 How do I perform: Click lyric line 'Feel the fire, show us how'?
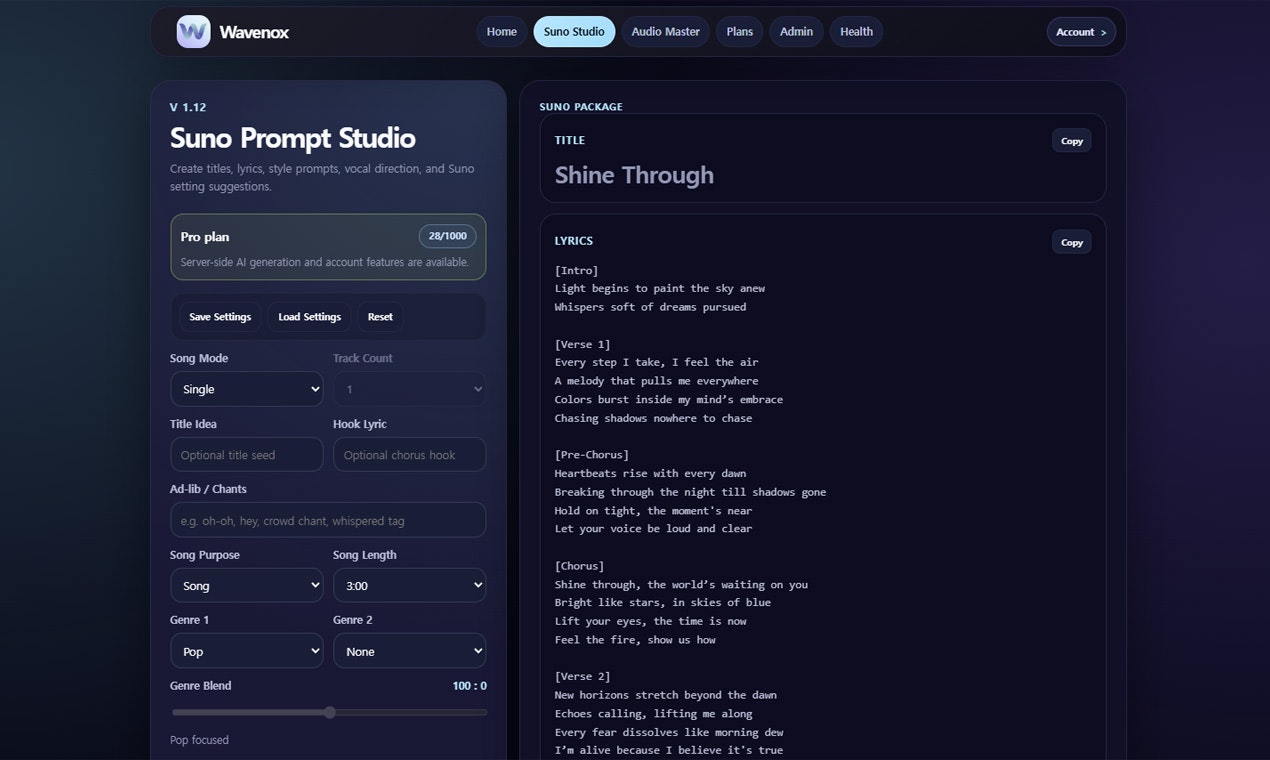tap(635, 640)
